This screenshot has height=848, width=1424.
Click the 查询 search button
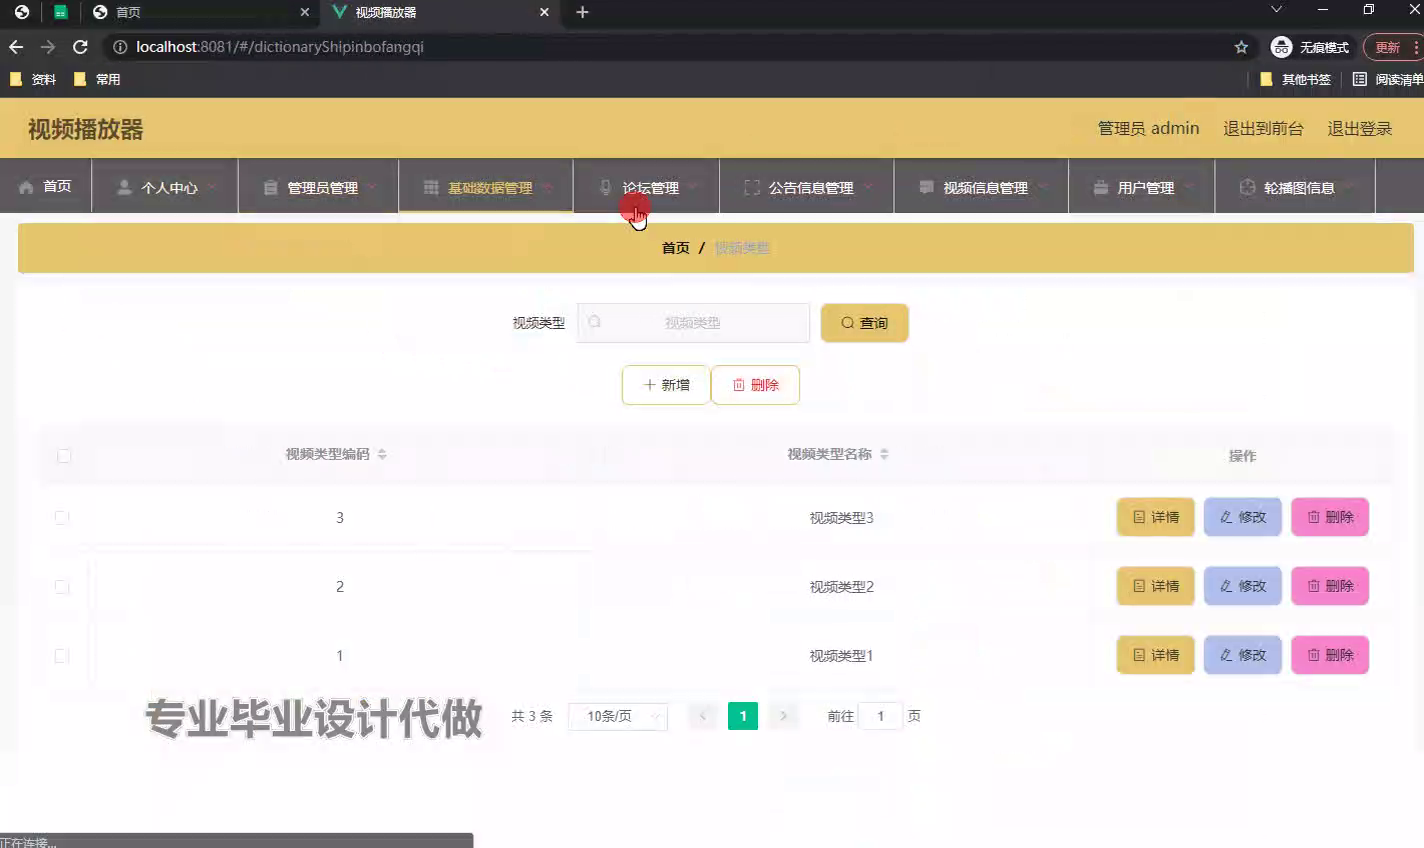click(x=864, y=323)
